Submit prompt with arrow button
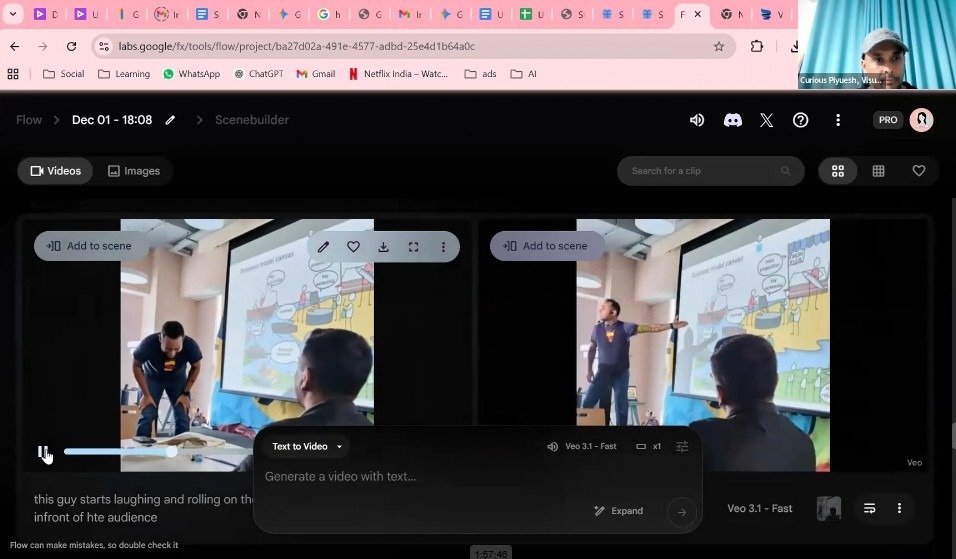Viewport: 956px width, 559px height. (x=682, y=513)
